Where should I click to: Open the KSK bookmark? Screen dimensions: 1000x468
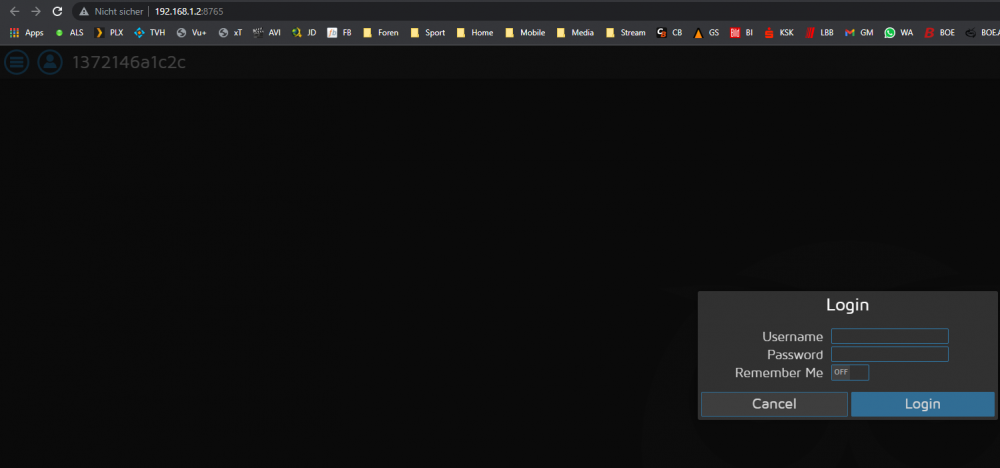(779, 33)
